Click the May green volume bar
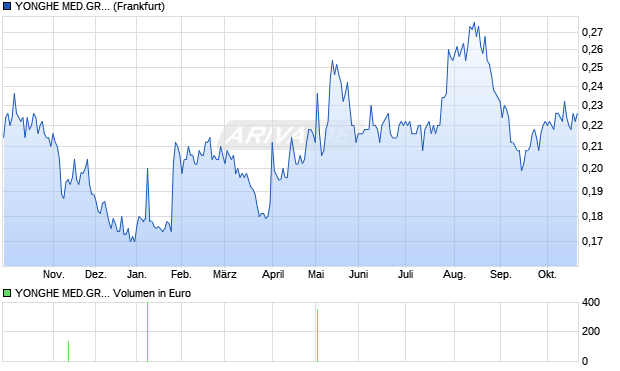The width and height of the screenshot is (620, 371). pos(317,335)
